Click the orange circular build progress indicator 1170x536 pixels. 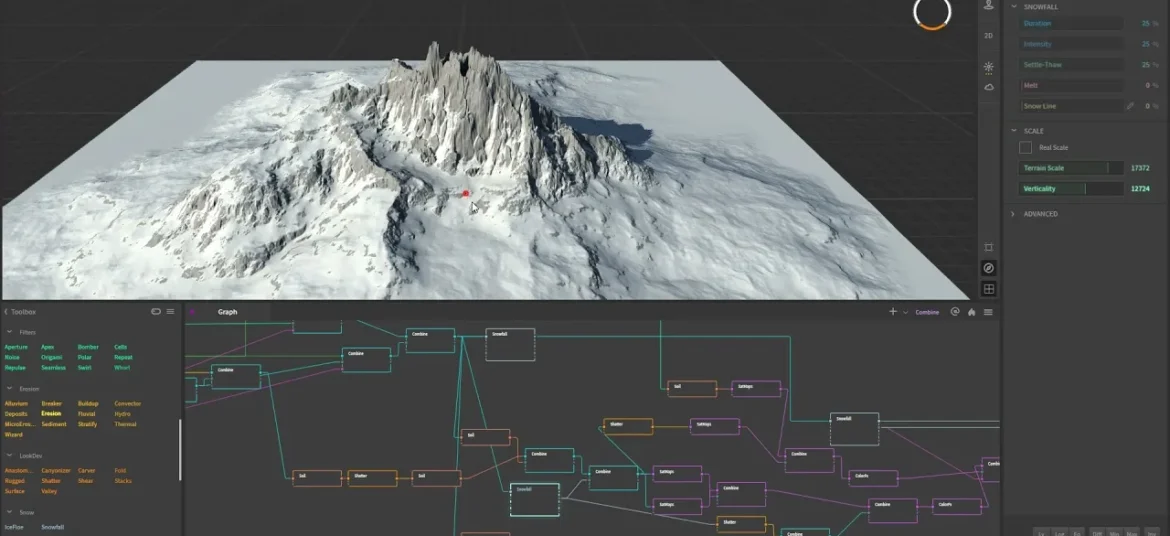coord(932,13)
